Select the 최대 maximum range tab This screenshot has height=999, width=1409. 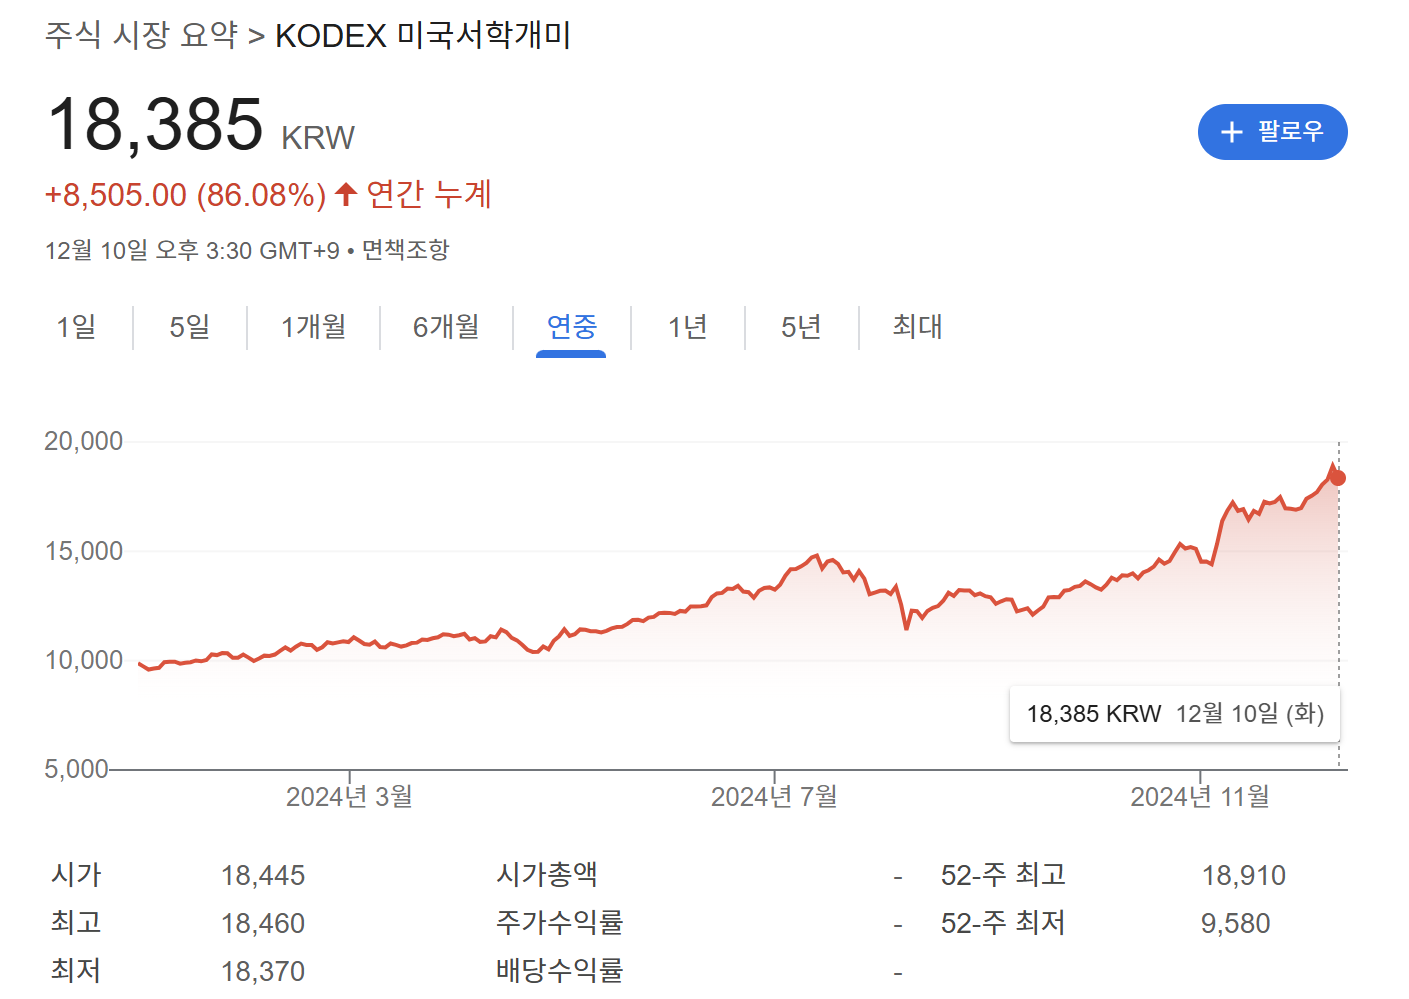pyautogui.click(x=917, y=327)
